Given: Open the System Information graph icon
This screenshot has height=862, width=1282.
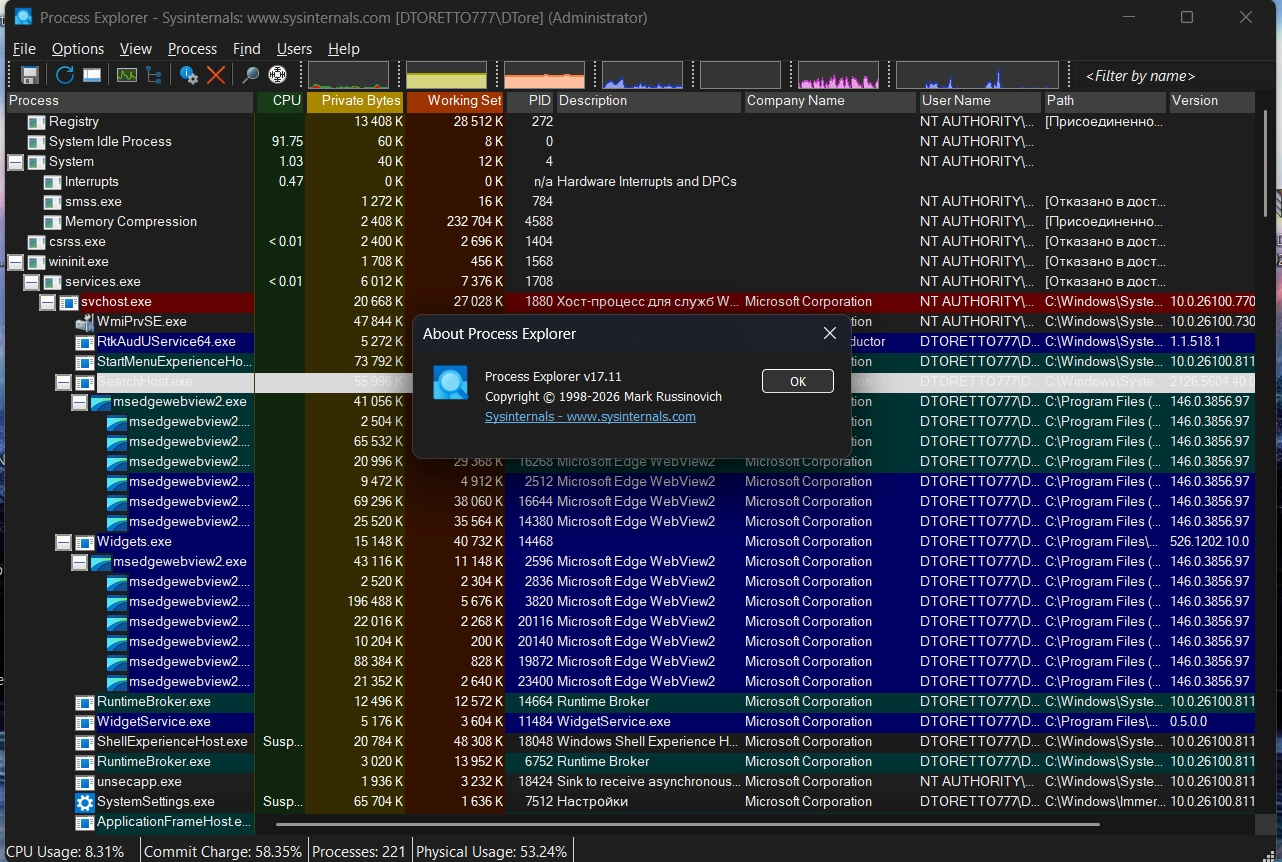Looking at the screenshot, I should [127, 75].
